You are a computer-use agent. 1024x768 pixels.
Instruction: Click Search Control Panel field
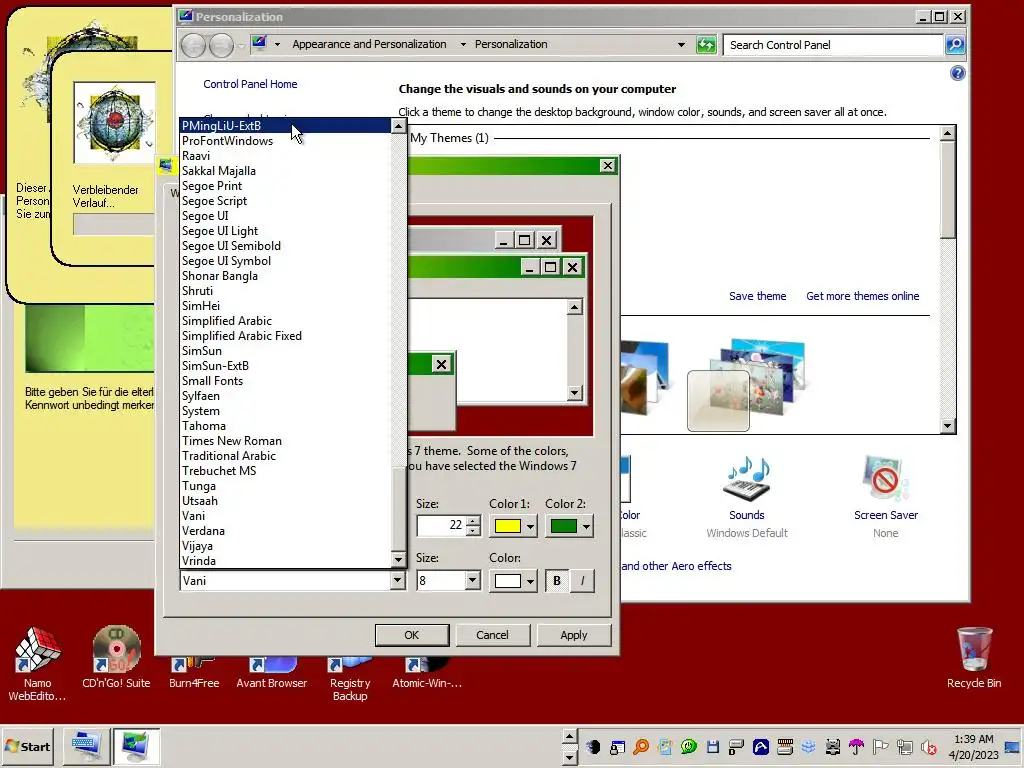[x=833, y=44]
